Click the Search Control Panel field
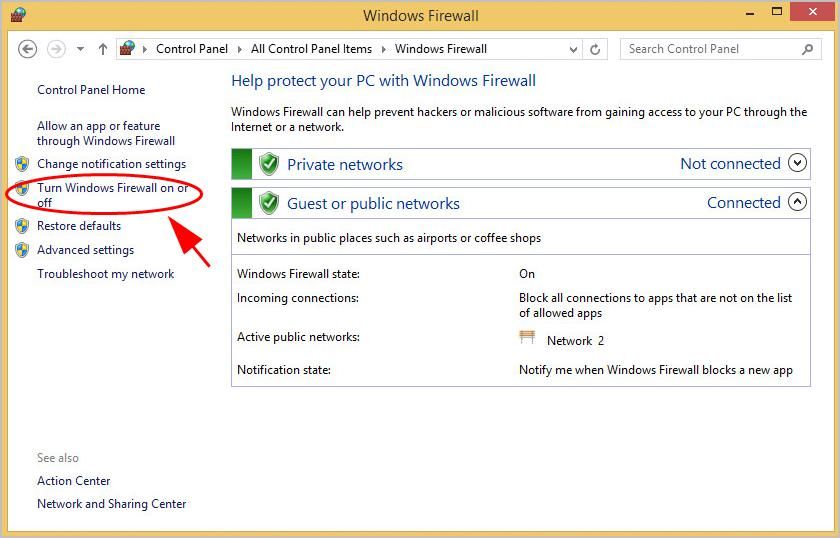This screenshot has width=840, height=538. coord(710,49)
